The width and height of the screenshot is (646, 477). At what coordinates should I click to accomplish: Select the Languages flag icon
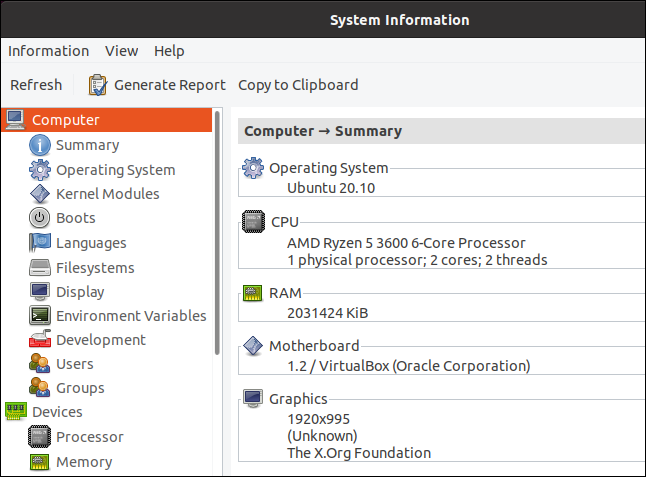40,243
